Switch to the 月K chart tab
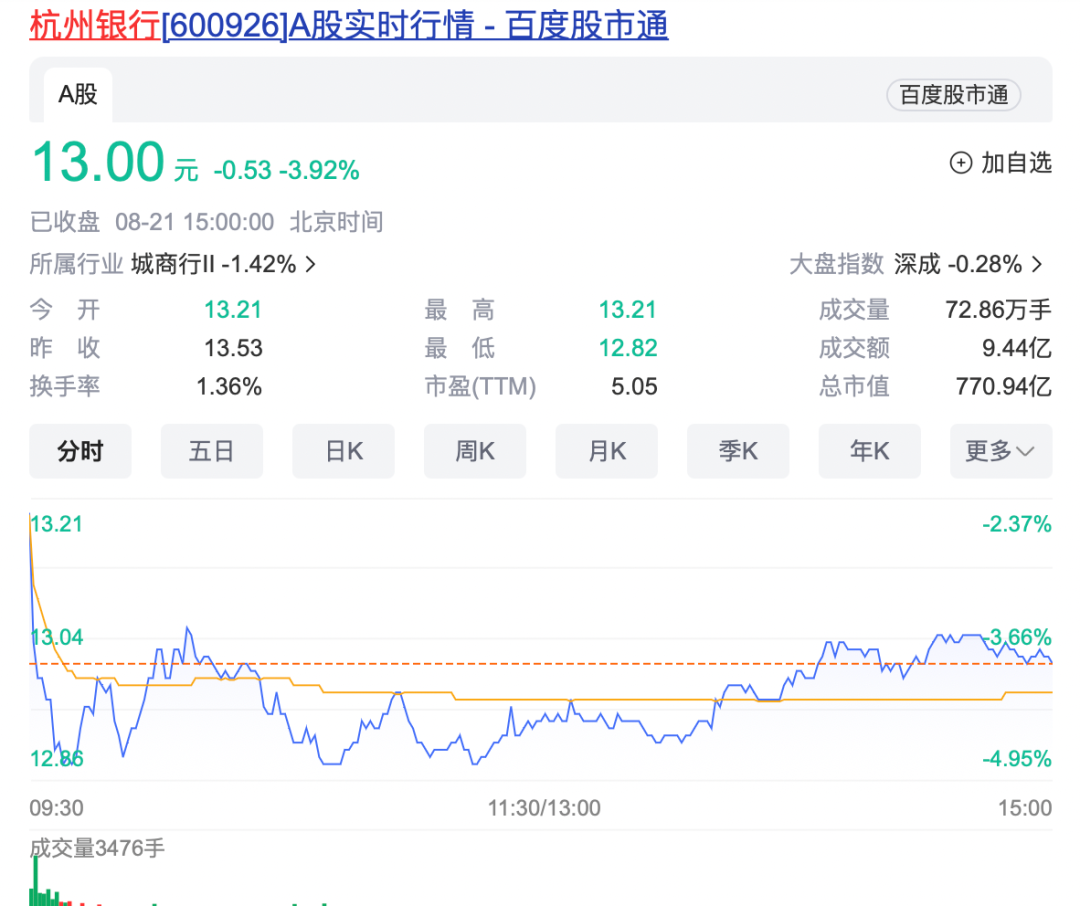The height and width of the screenshot is (906, 1080). pyautogui.click(x=606, y=451)
